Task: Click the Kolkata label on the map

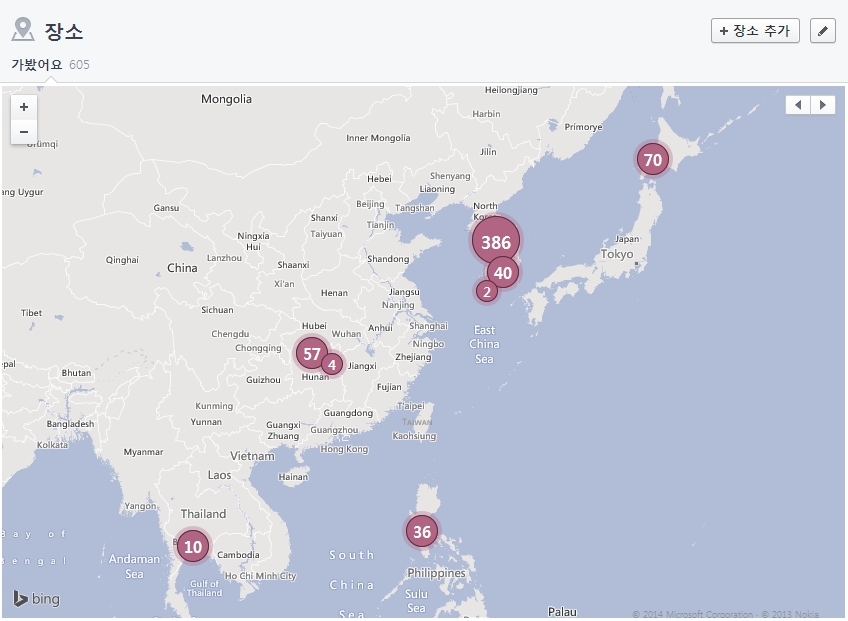Action: [52, 445]
